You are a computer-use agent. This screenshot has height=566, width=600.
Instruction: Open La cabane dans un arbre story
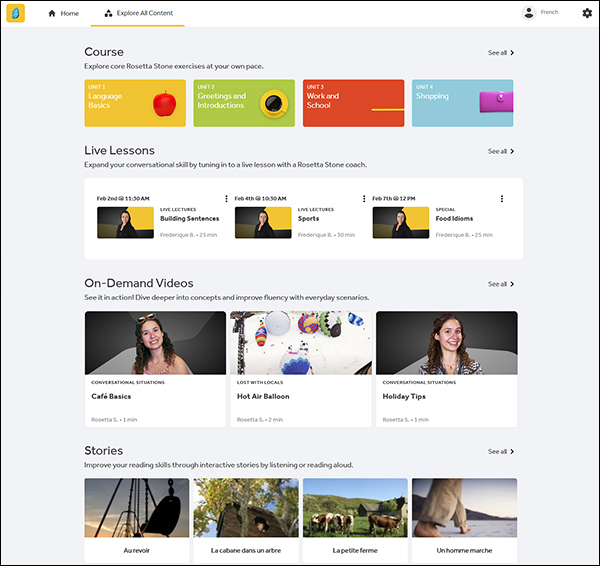point(246,520)
